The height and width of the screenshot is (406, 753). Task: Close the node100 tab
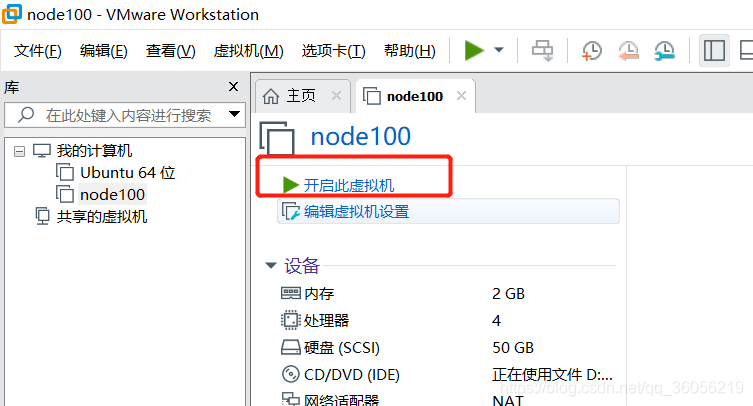click(x=462, y=96)
